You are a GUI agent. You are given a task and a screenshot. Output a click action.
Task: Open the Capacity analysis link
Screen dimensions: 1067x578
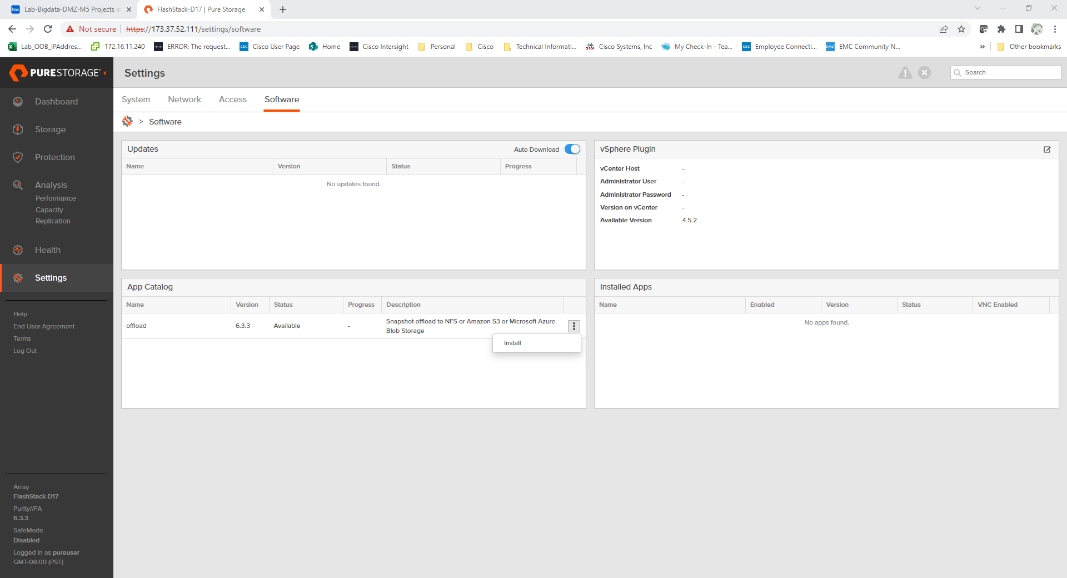pos(49,210)
